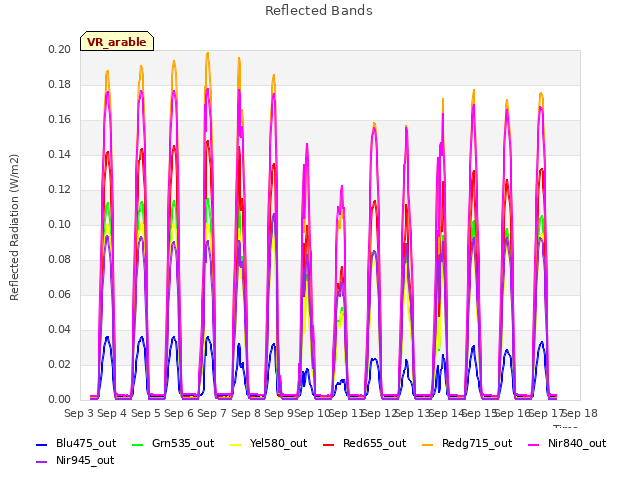Select the Redg715_out legend entry
Screen dimensions: 640x480
(467, 444)
